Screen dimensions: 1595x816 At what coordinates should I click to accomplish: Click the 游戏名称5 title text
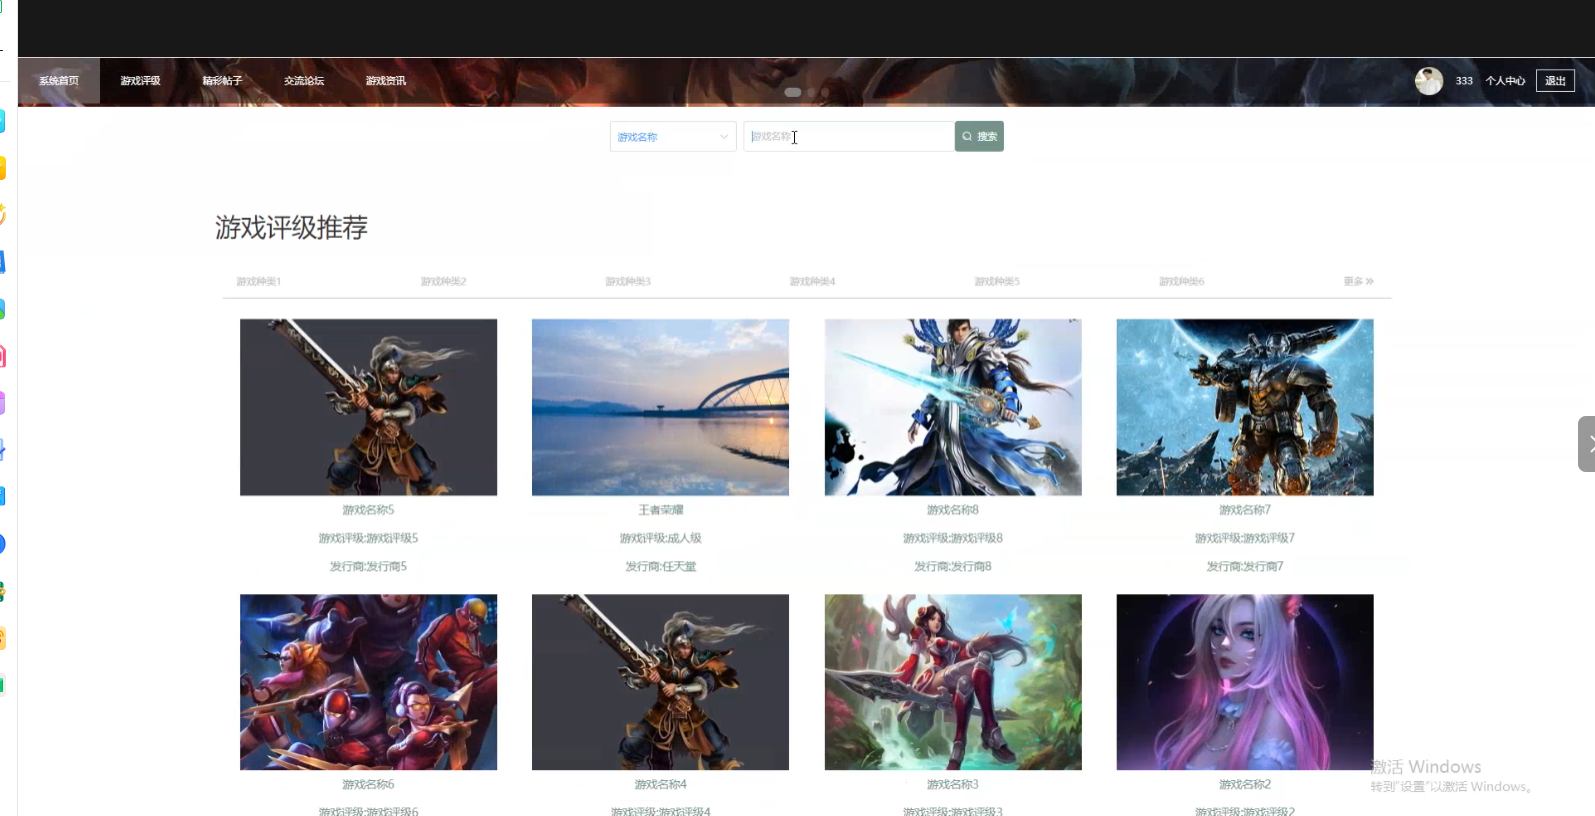coord(368,510)
